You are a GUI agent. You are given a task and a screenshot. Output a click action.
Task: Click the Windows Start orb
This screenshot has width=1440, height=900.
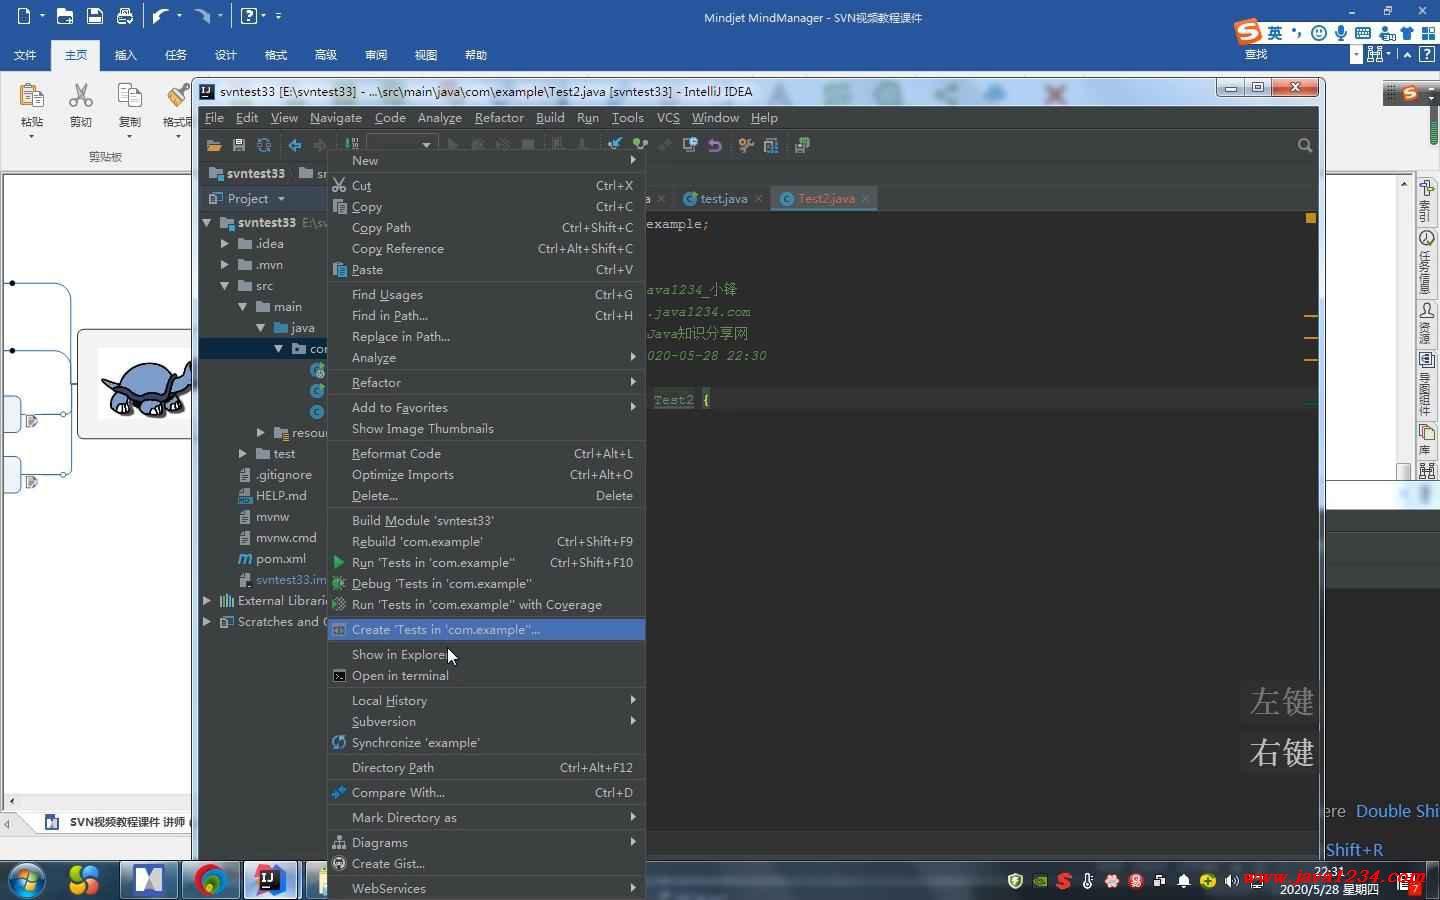(x=26, y=880)
